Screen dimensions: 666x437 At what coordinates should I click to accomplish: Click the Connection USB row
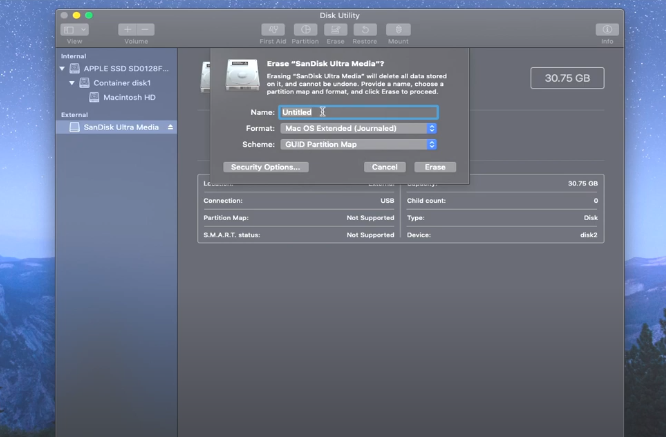tap(299, 200)
